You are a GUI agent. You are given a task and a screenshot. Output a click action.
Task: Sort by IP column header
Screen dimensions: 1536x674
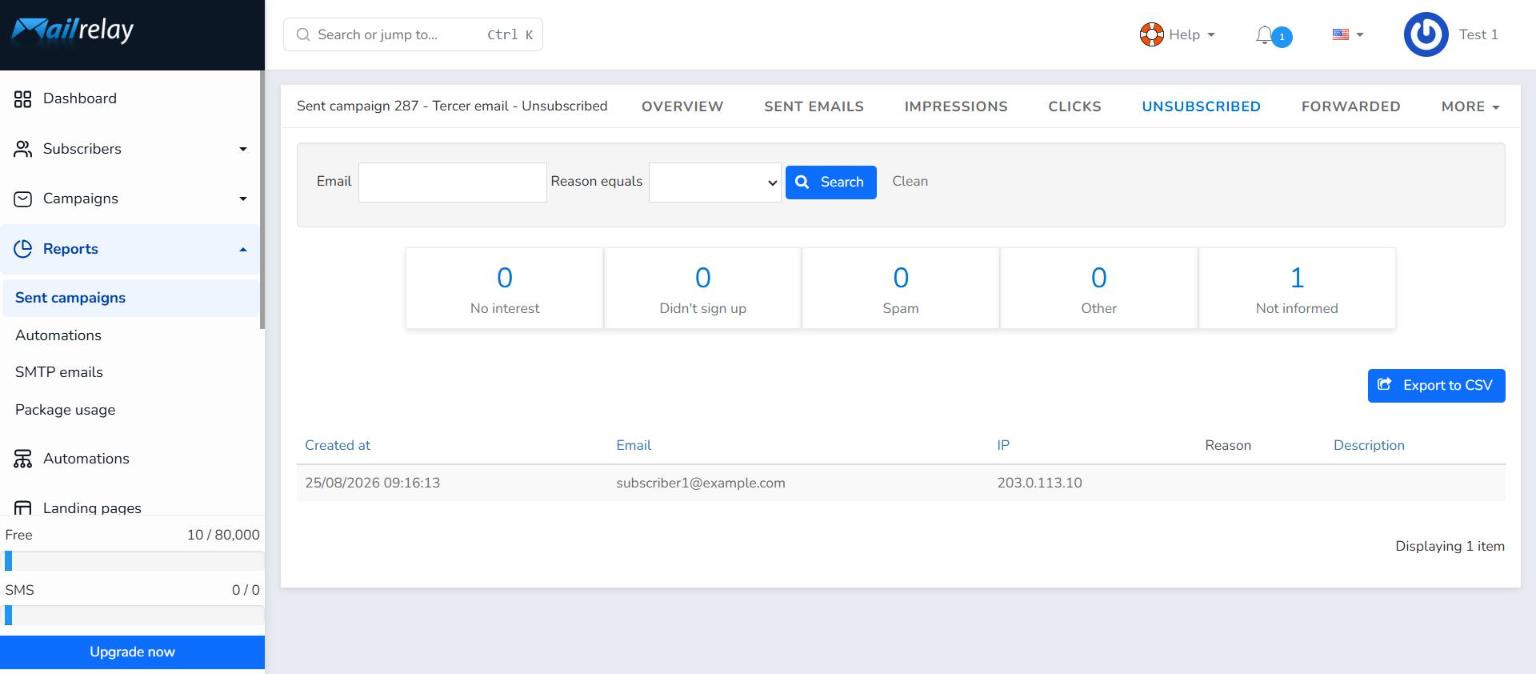coord(1004,446)
